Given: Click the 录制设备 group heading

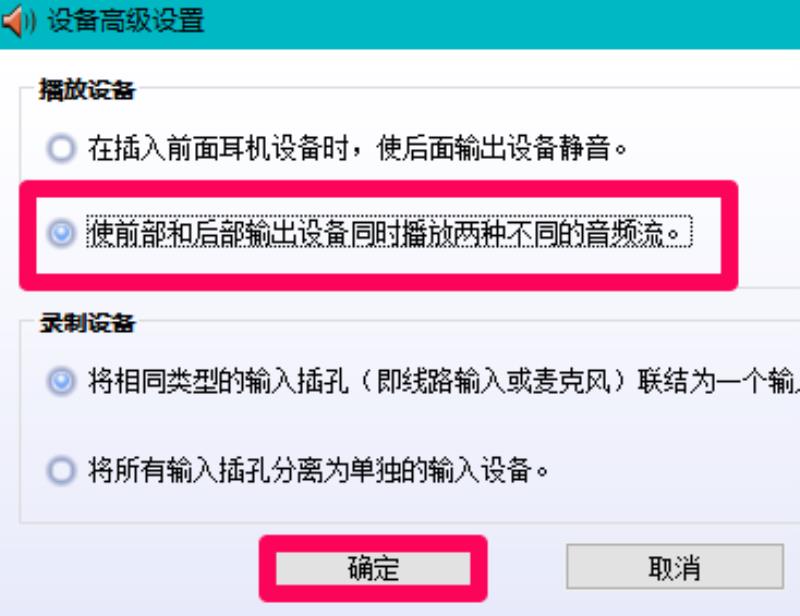Looking at the screenshot, I should (87, 323).
